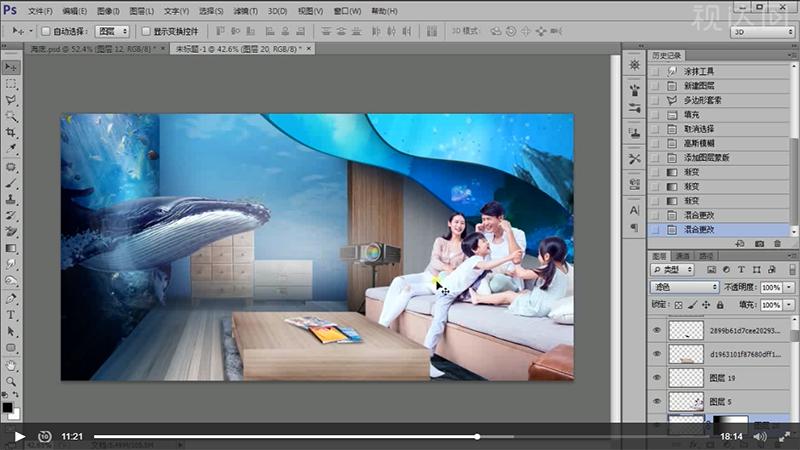Open the Paragraph panel icon
The width and height of the screenshot is (800, 450).
coord(634,227)
